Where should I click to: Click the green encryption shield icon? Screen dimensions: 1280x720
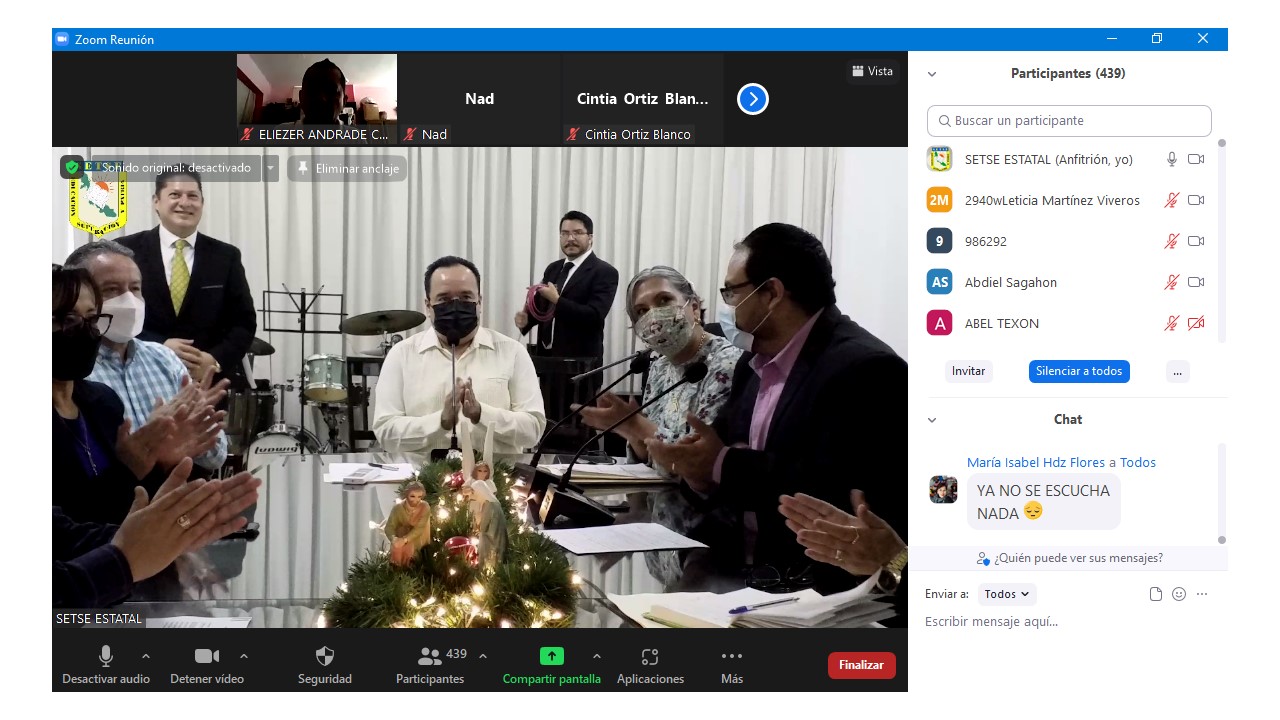tap(72, 168)
